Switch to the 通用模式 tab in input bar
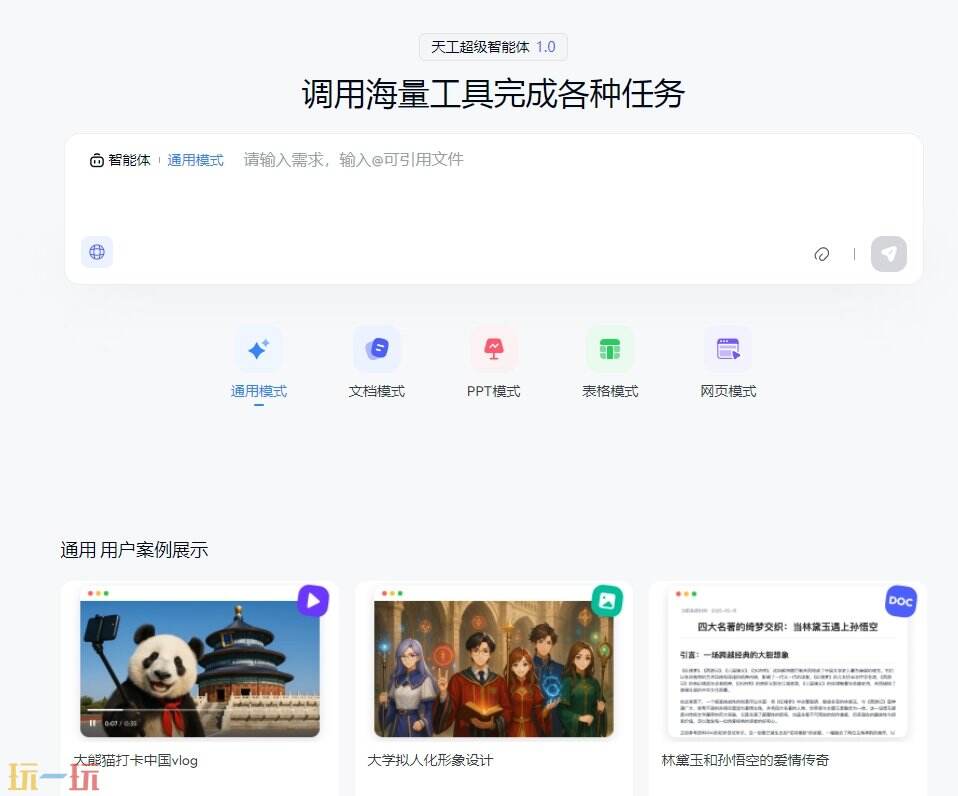 point(196,159)
